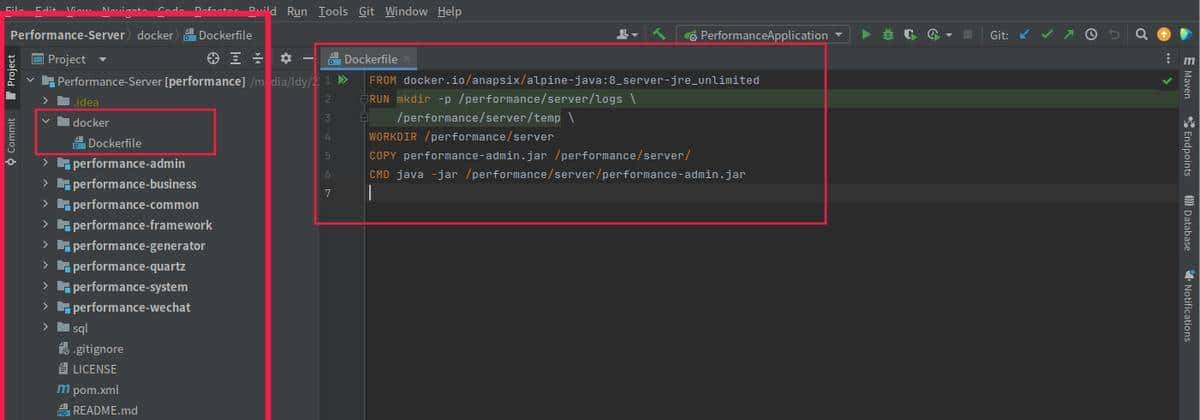Click the grayed-out Stop button

point(967,34)
